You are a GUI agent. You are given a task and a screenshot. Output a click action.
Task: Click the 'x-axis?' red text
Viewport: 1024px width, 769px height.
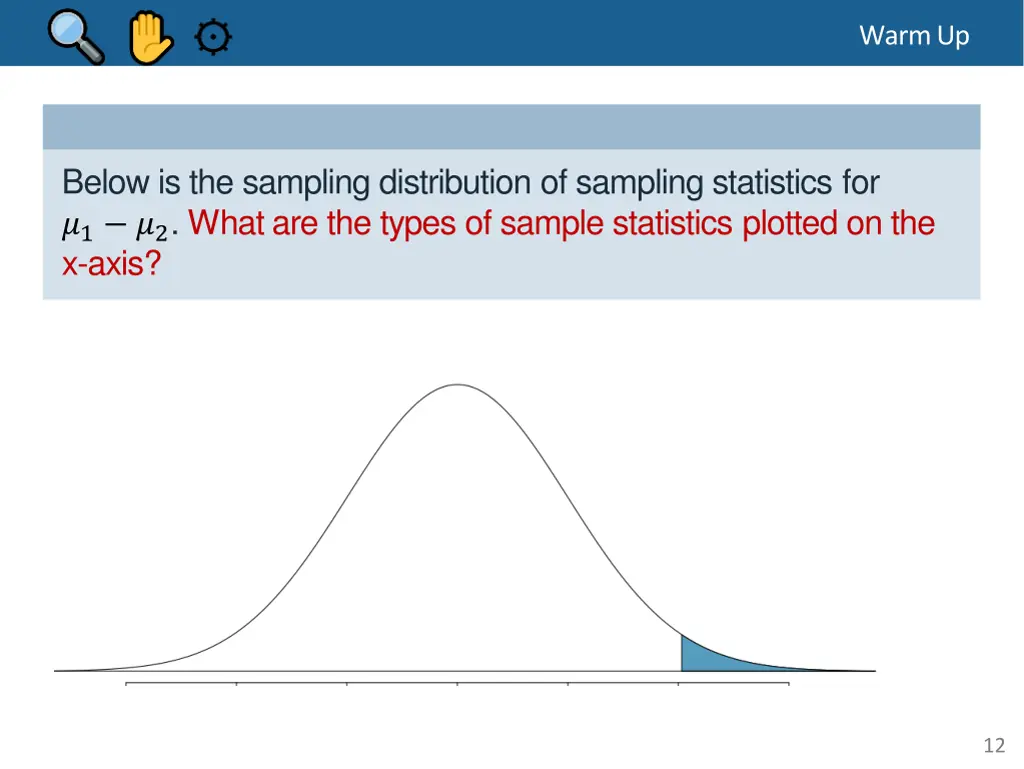[111, 264]
